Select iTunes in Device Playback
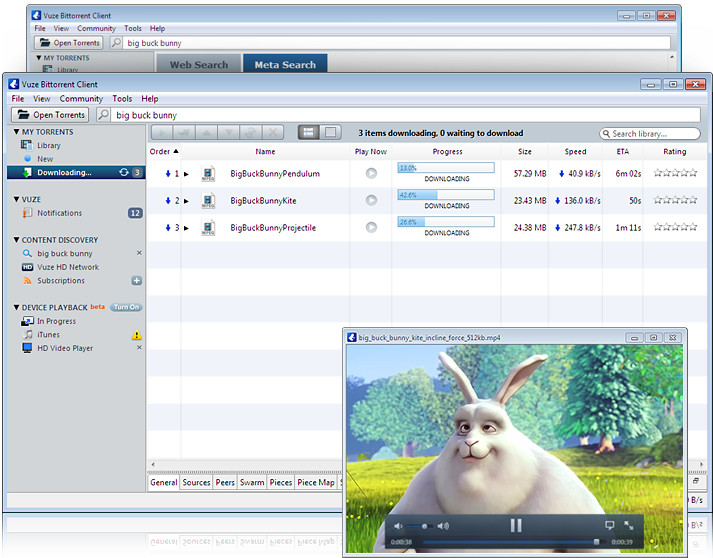This screenshot has width=713, height=558. click(x=48, y=335)
